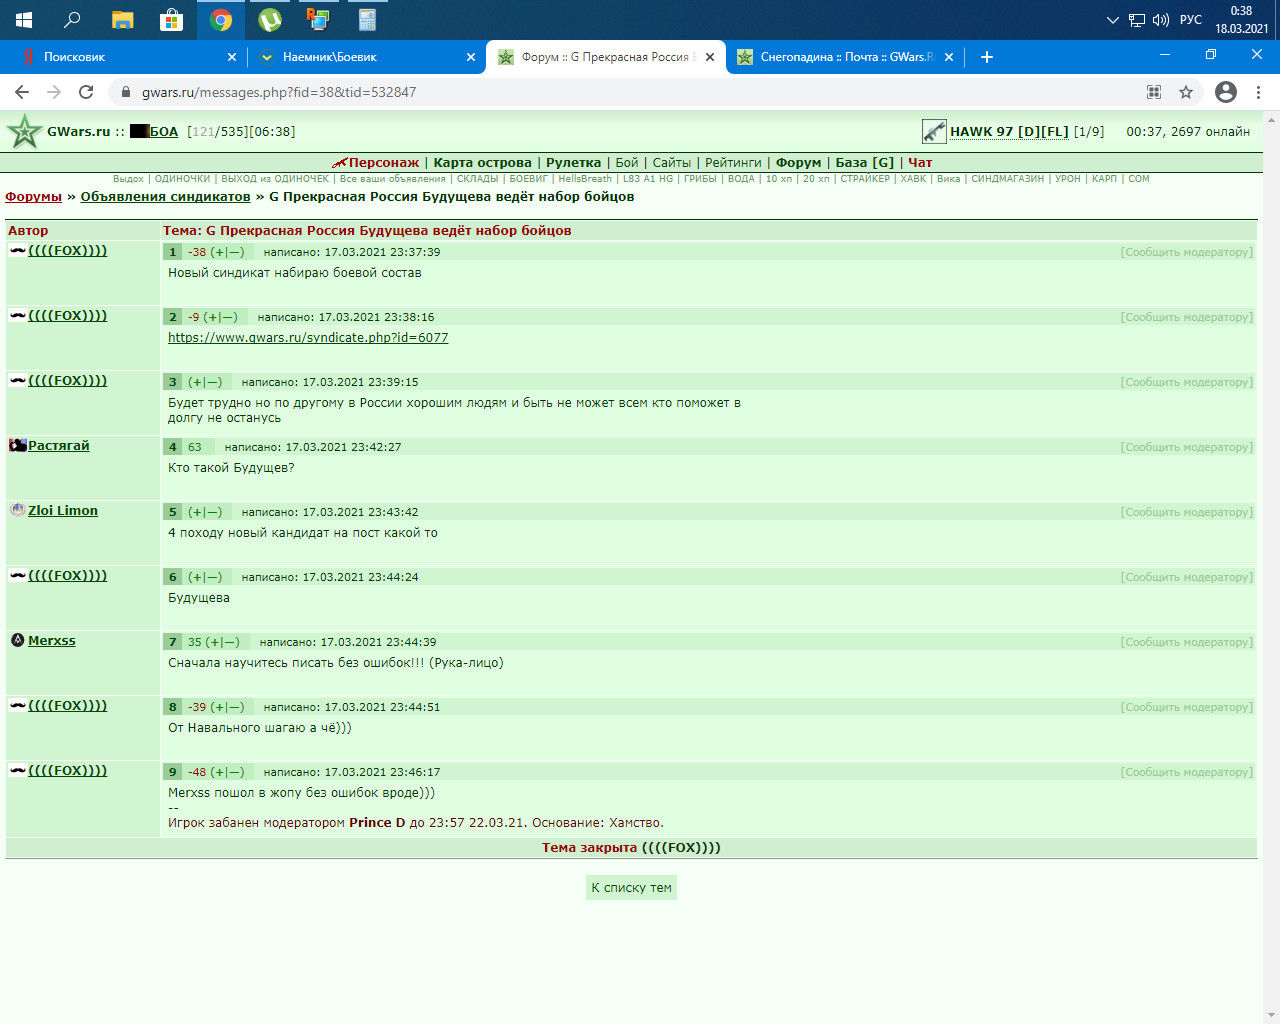Image resolution: width=1280 pixels, height=1024 pixels.
Task: Open Персонаж menu item
Action: [x=384, y=162]
